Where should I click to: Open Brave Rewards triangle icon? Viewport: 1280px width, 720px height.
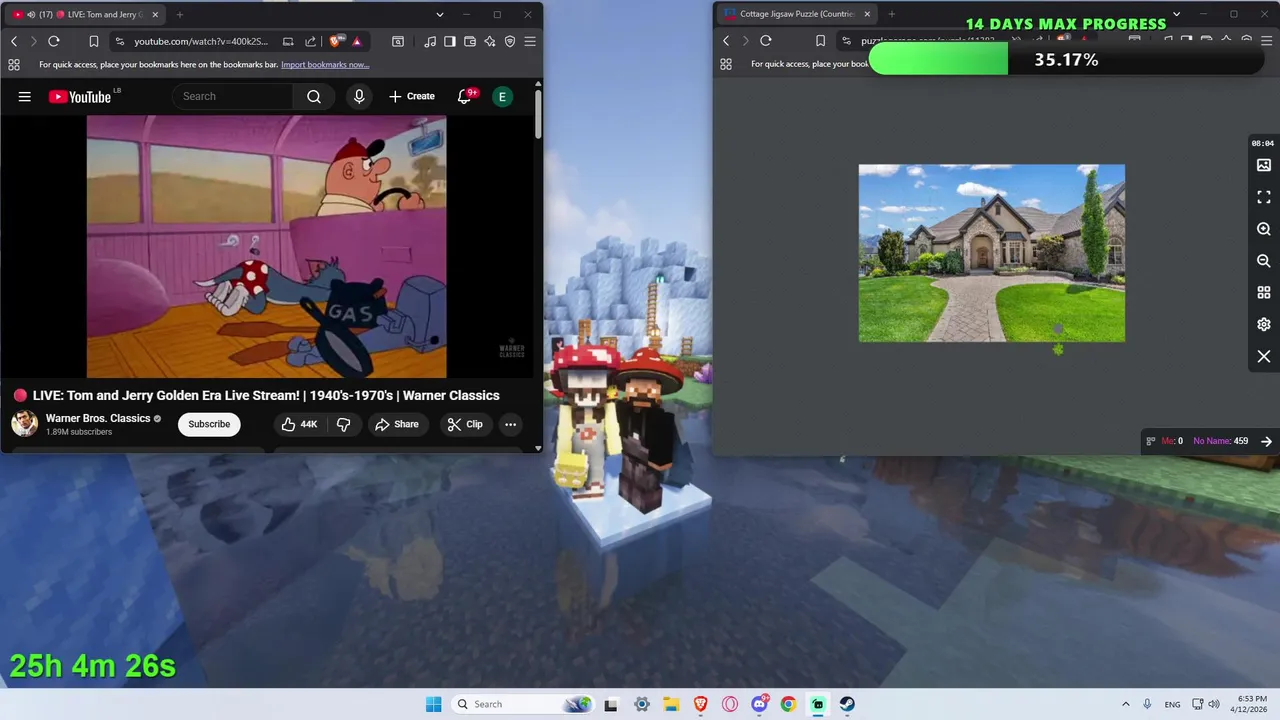356,41
